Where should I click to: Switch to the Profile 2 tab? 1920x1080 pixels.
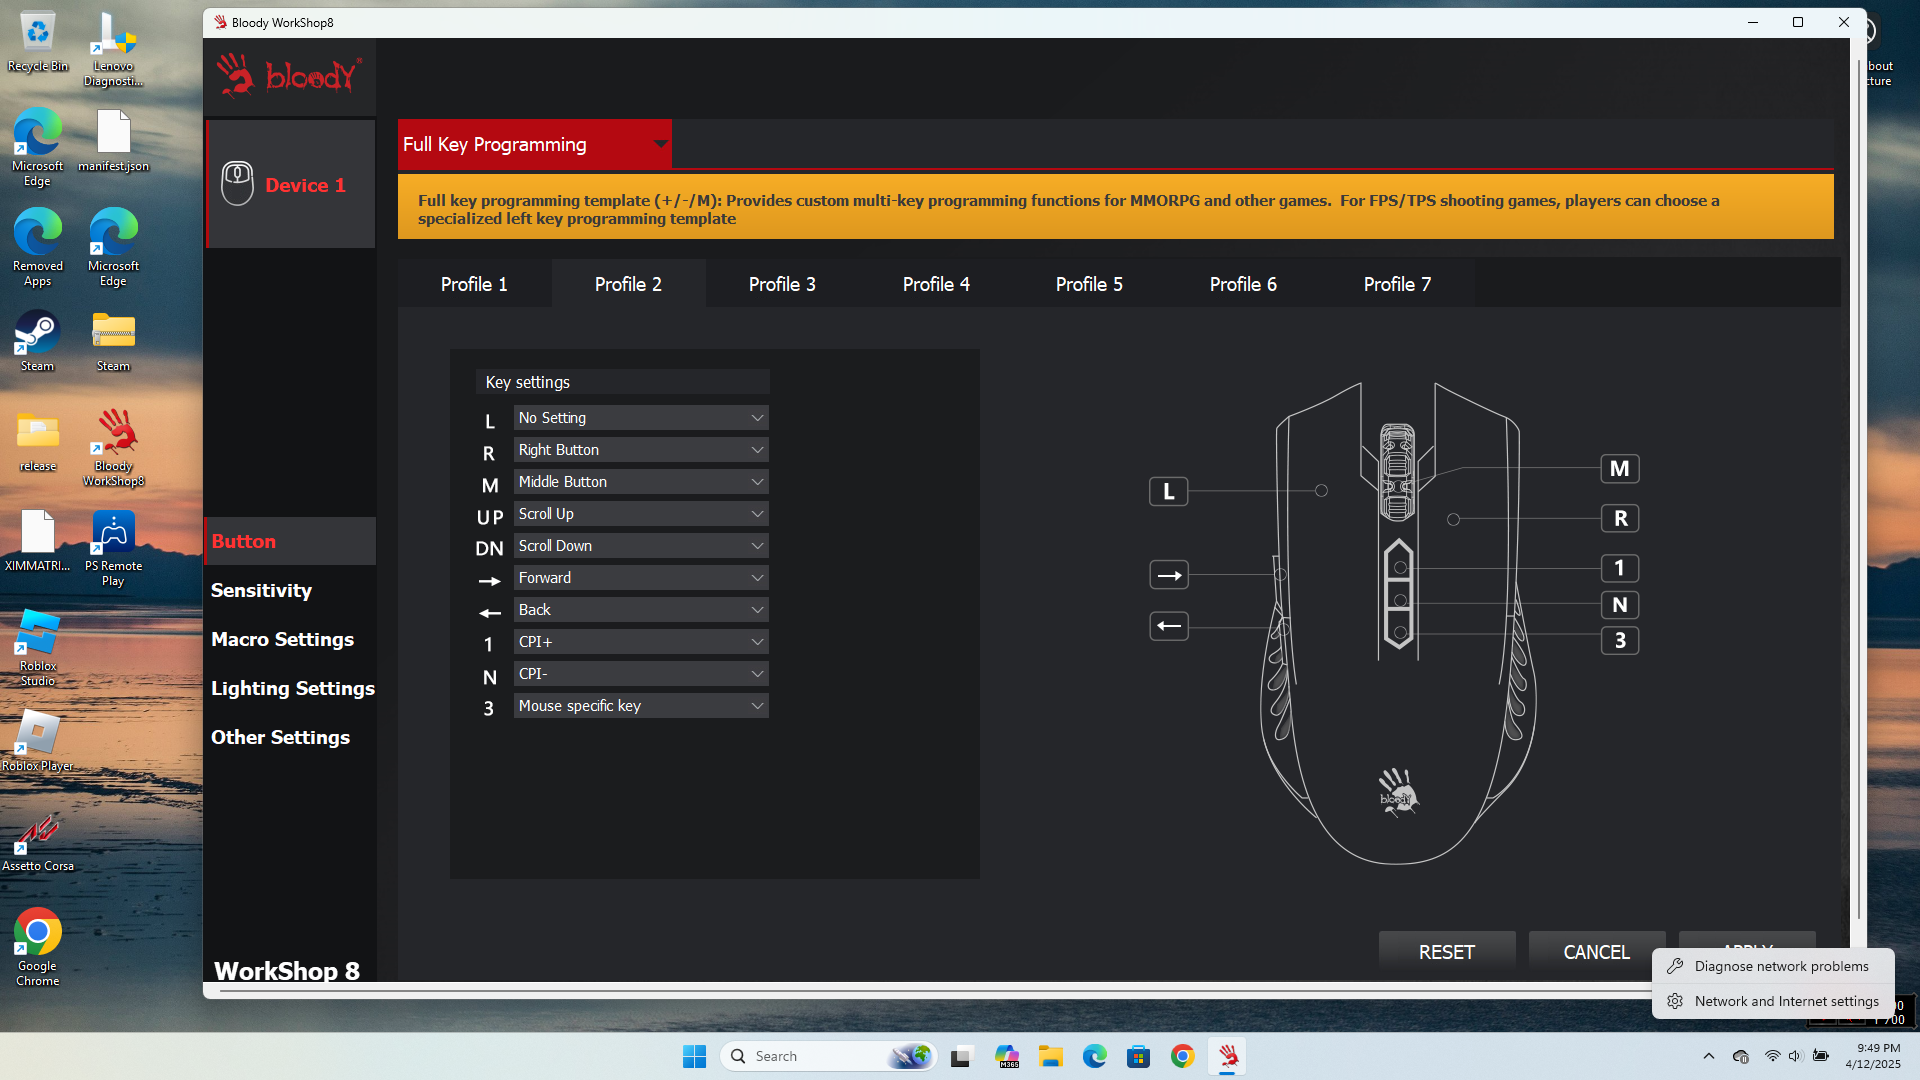(628, 284)
